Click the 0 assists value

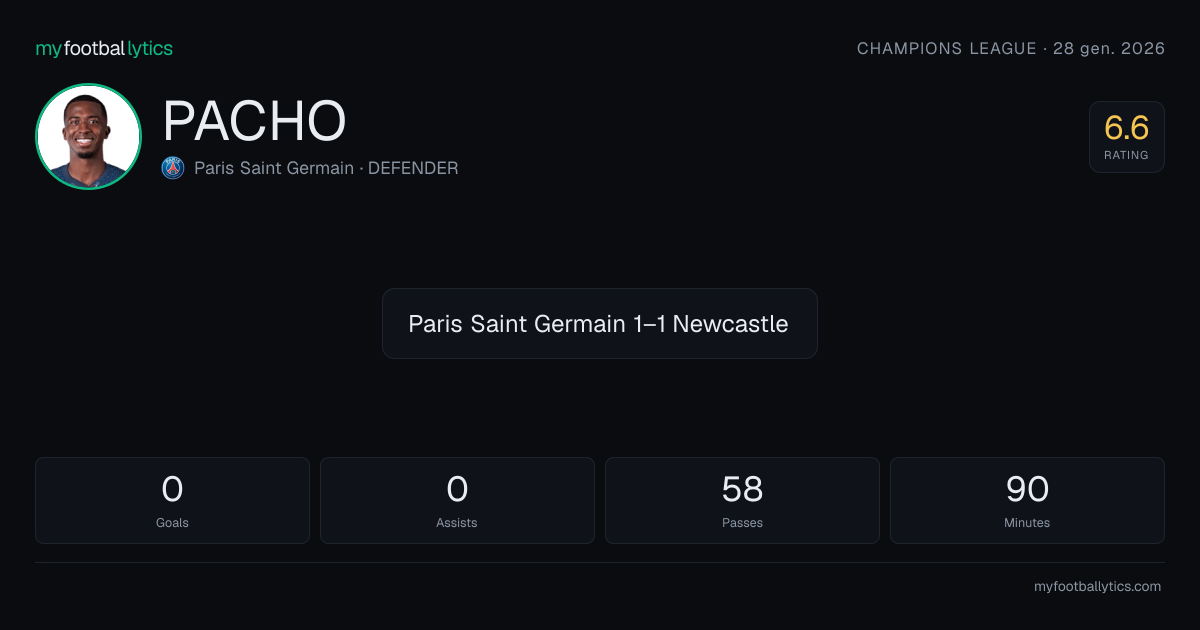457,489
